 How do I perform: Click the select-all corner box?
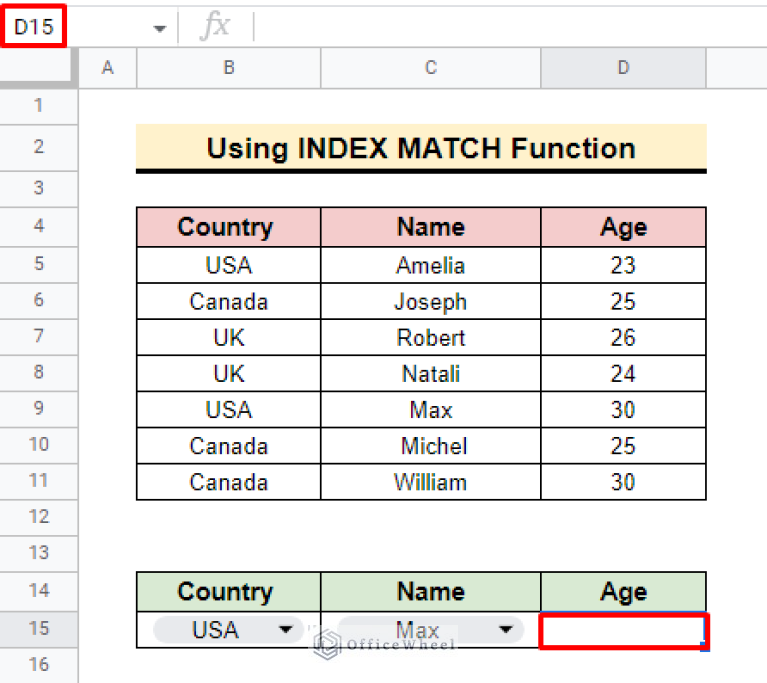[39, 68]
